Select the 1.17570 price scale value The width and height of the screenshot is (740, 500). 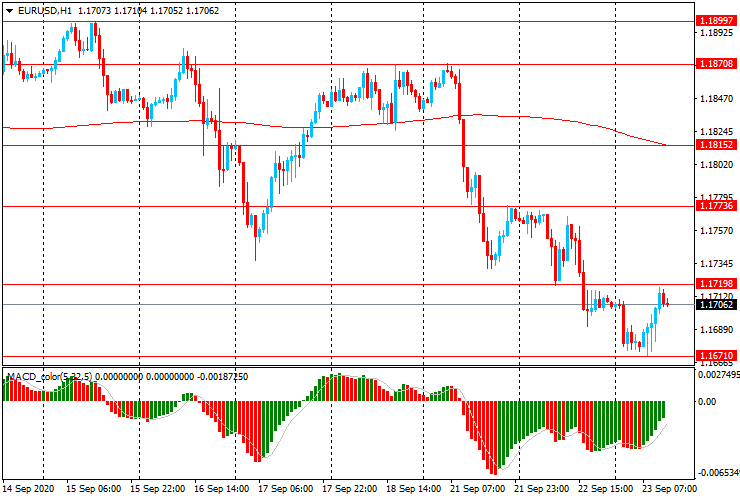[x=717, y=230]
